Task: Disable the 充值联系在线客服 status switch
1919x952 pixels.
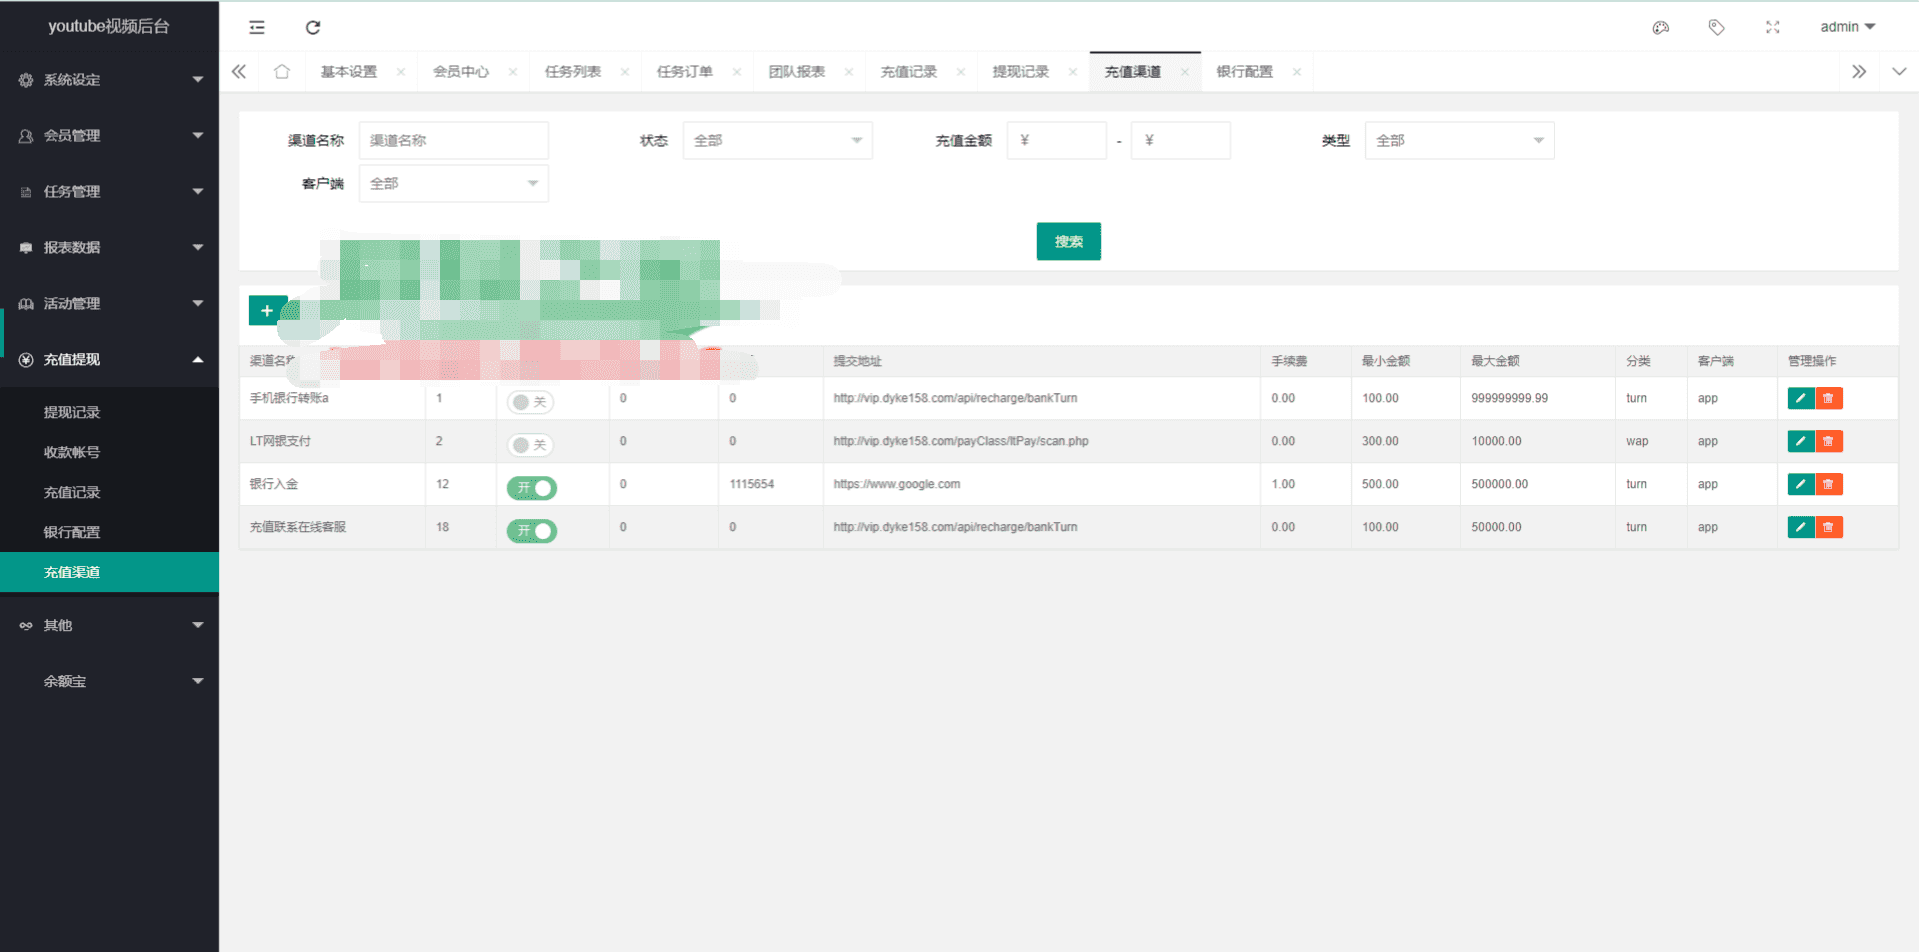Action: (x=531, y=531)
